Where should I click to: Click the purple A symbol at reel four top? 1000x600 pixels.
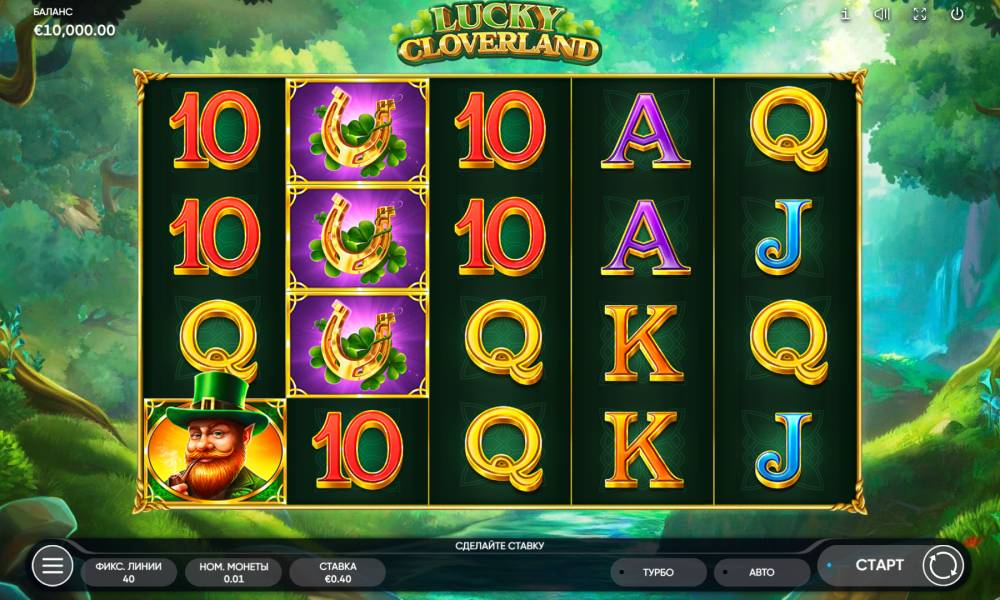[645, 131]
